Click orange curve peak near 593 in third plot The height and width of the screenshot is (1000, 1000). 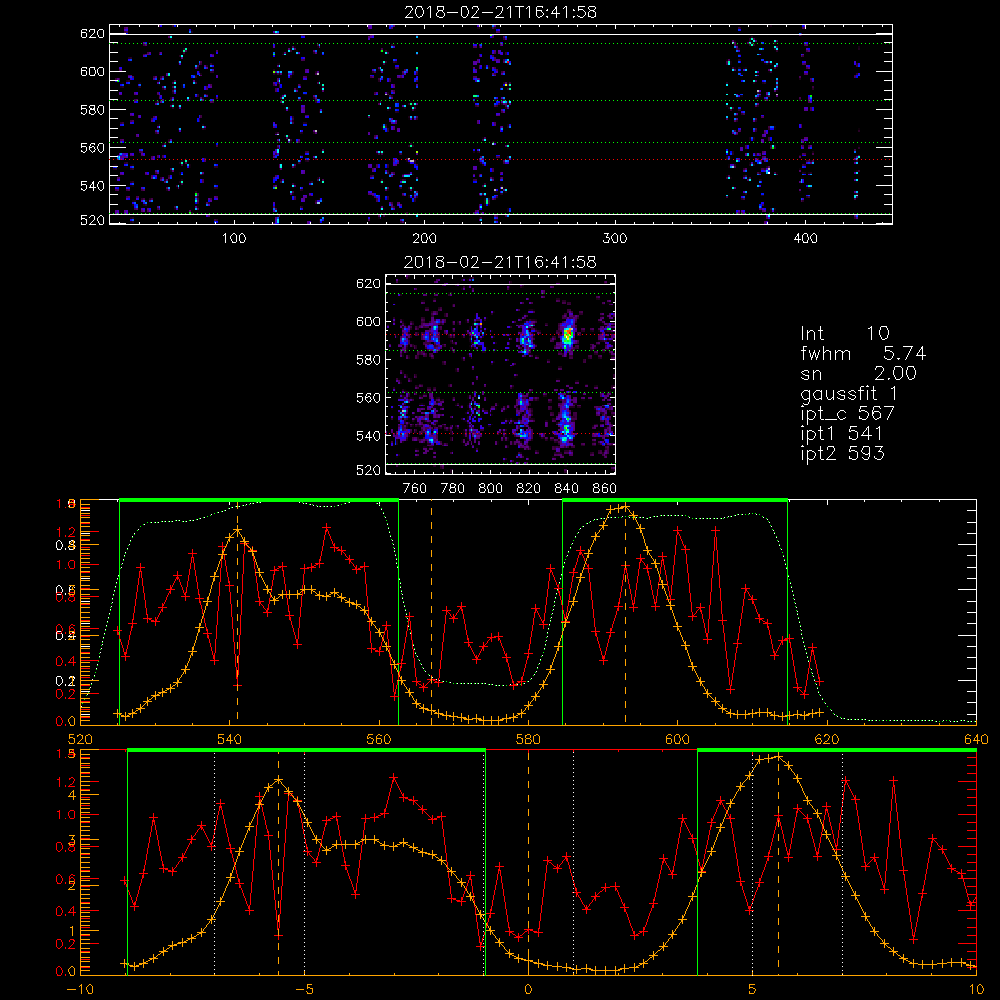[x=625, y=508]
